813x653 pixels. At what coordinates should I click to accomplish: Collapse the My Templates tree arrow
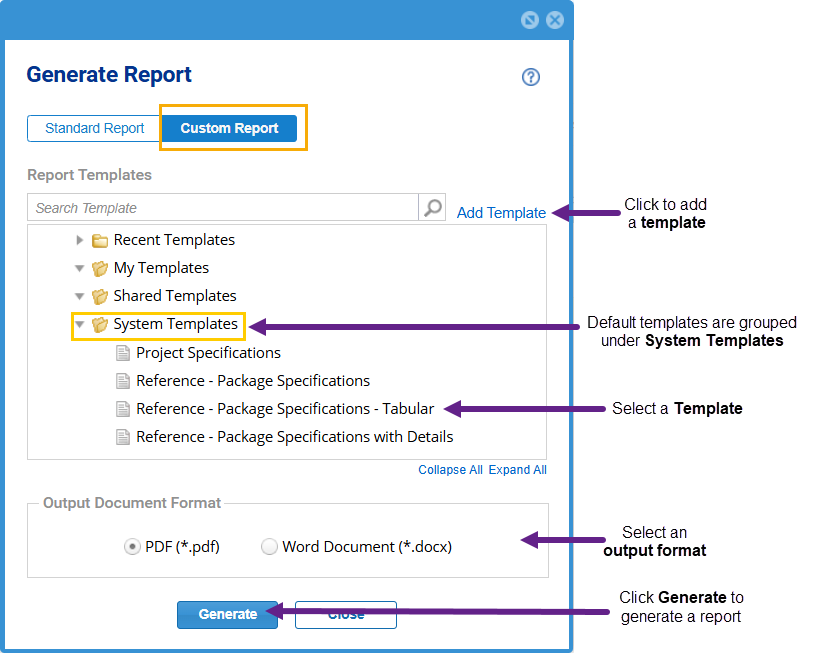tap(80, 268)
